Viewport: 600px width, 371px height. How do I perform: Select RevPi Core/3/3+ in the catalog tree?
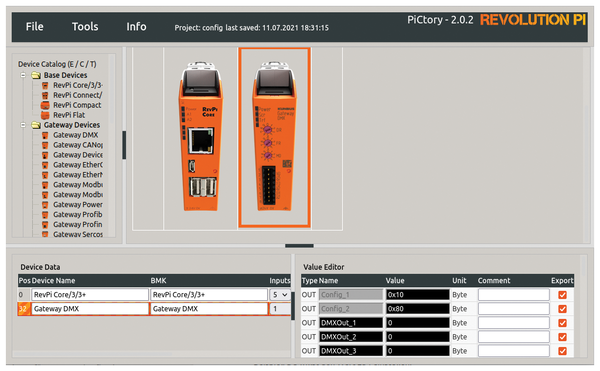click(x=78, y=85)
